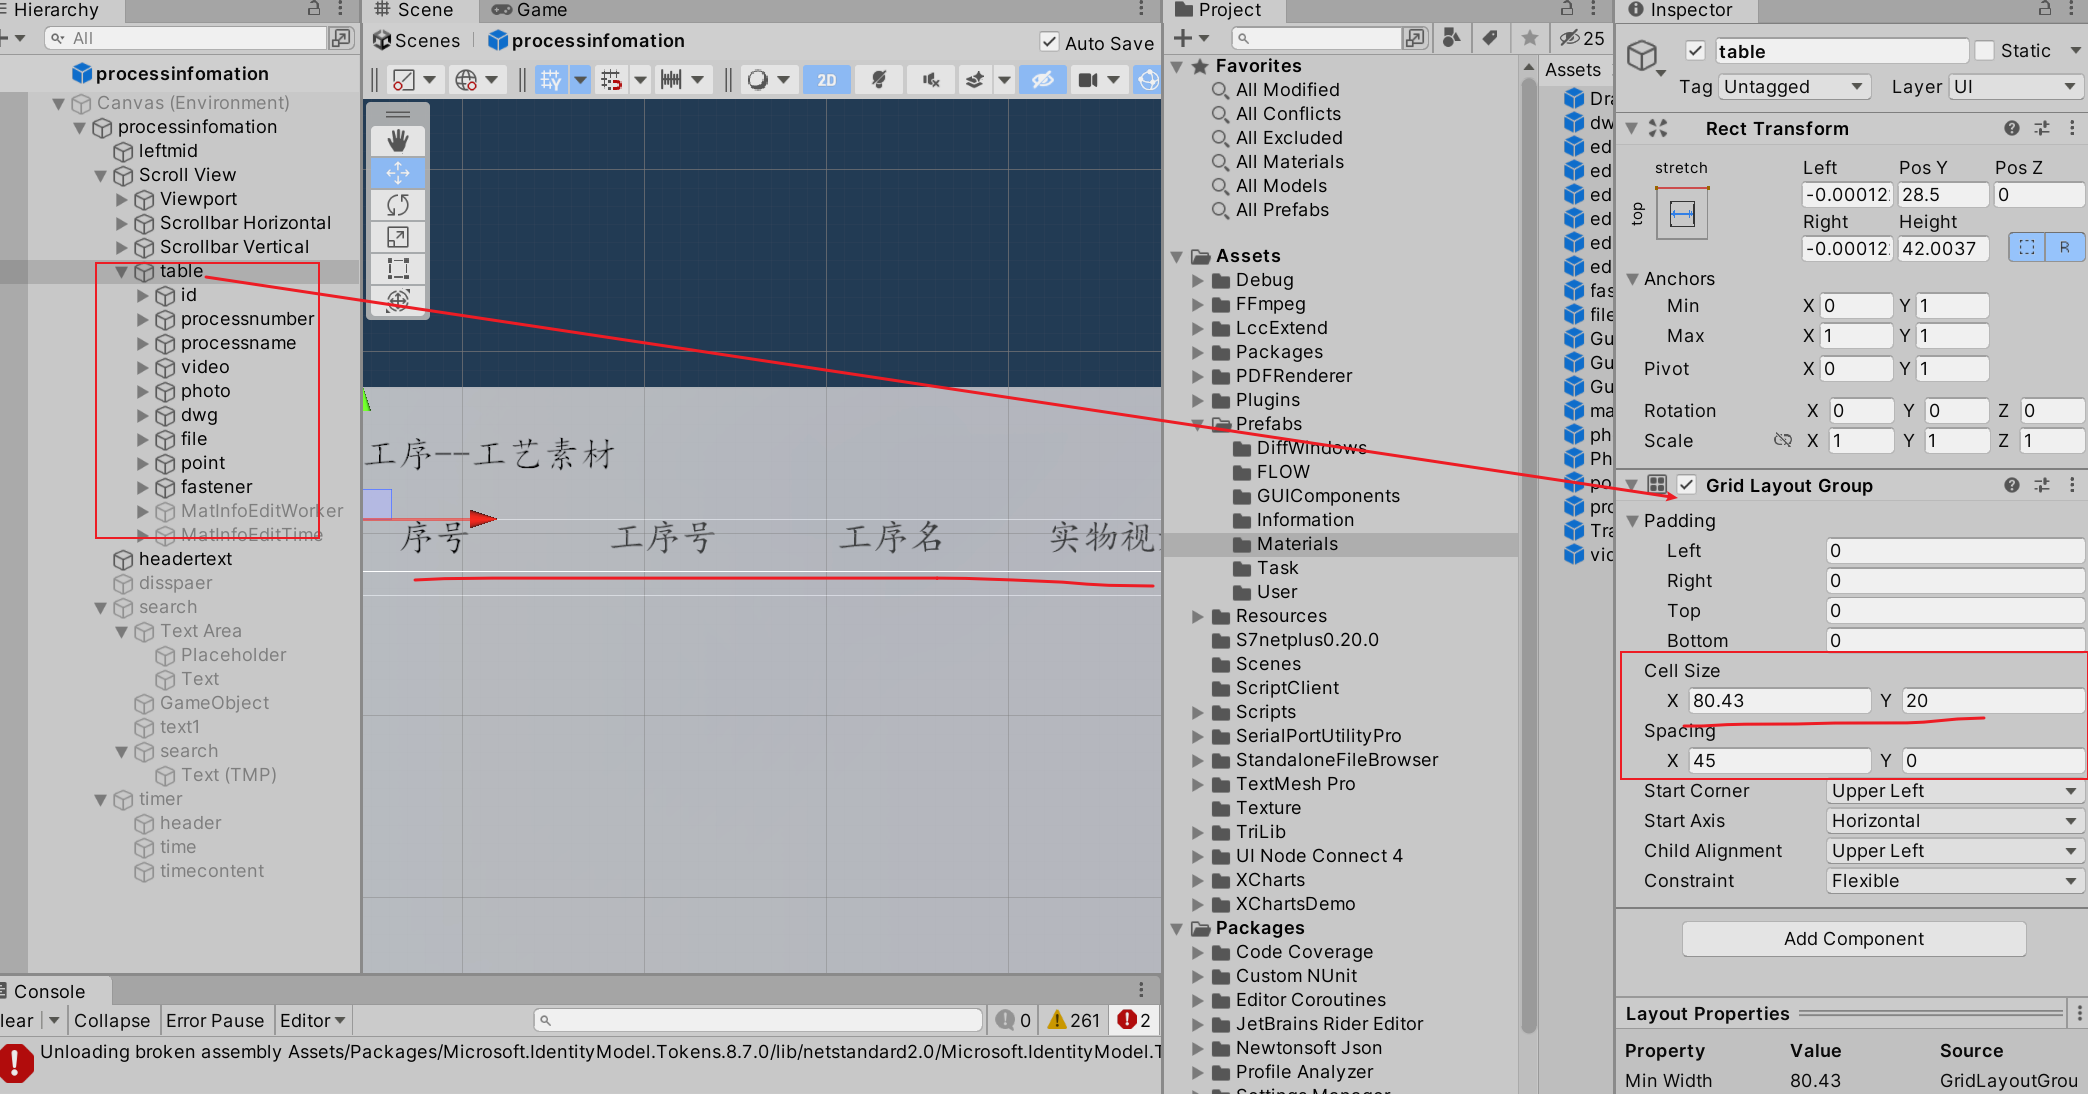Select the Hand view tool
Image resolution: width=2088 pixels, height=1094 pixels.
398,141
